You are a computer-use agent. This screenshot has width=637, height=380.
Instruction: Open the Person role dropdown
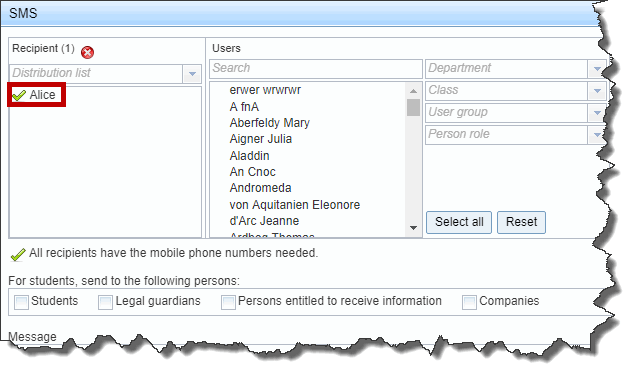(x=597, y=135)
